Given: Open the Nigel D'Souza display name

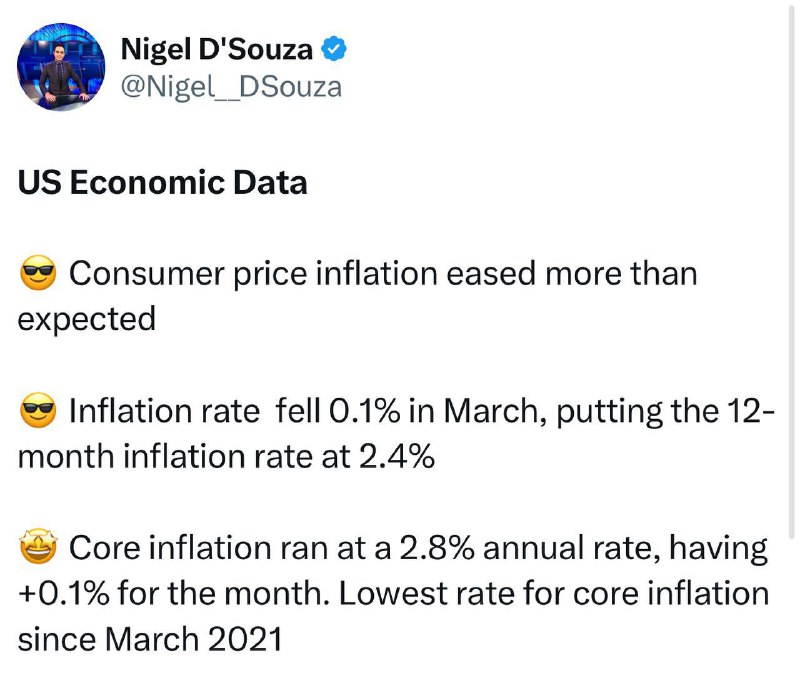Looking at the screenshot, I should (216, 50).
